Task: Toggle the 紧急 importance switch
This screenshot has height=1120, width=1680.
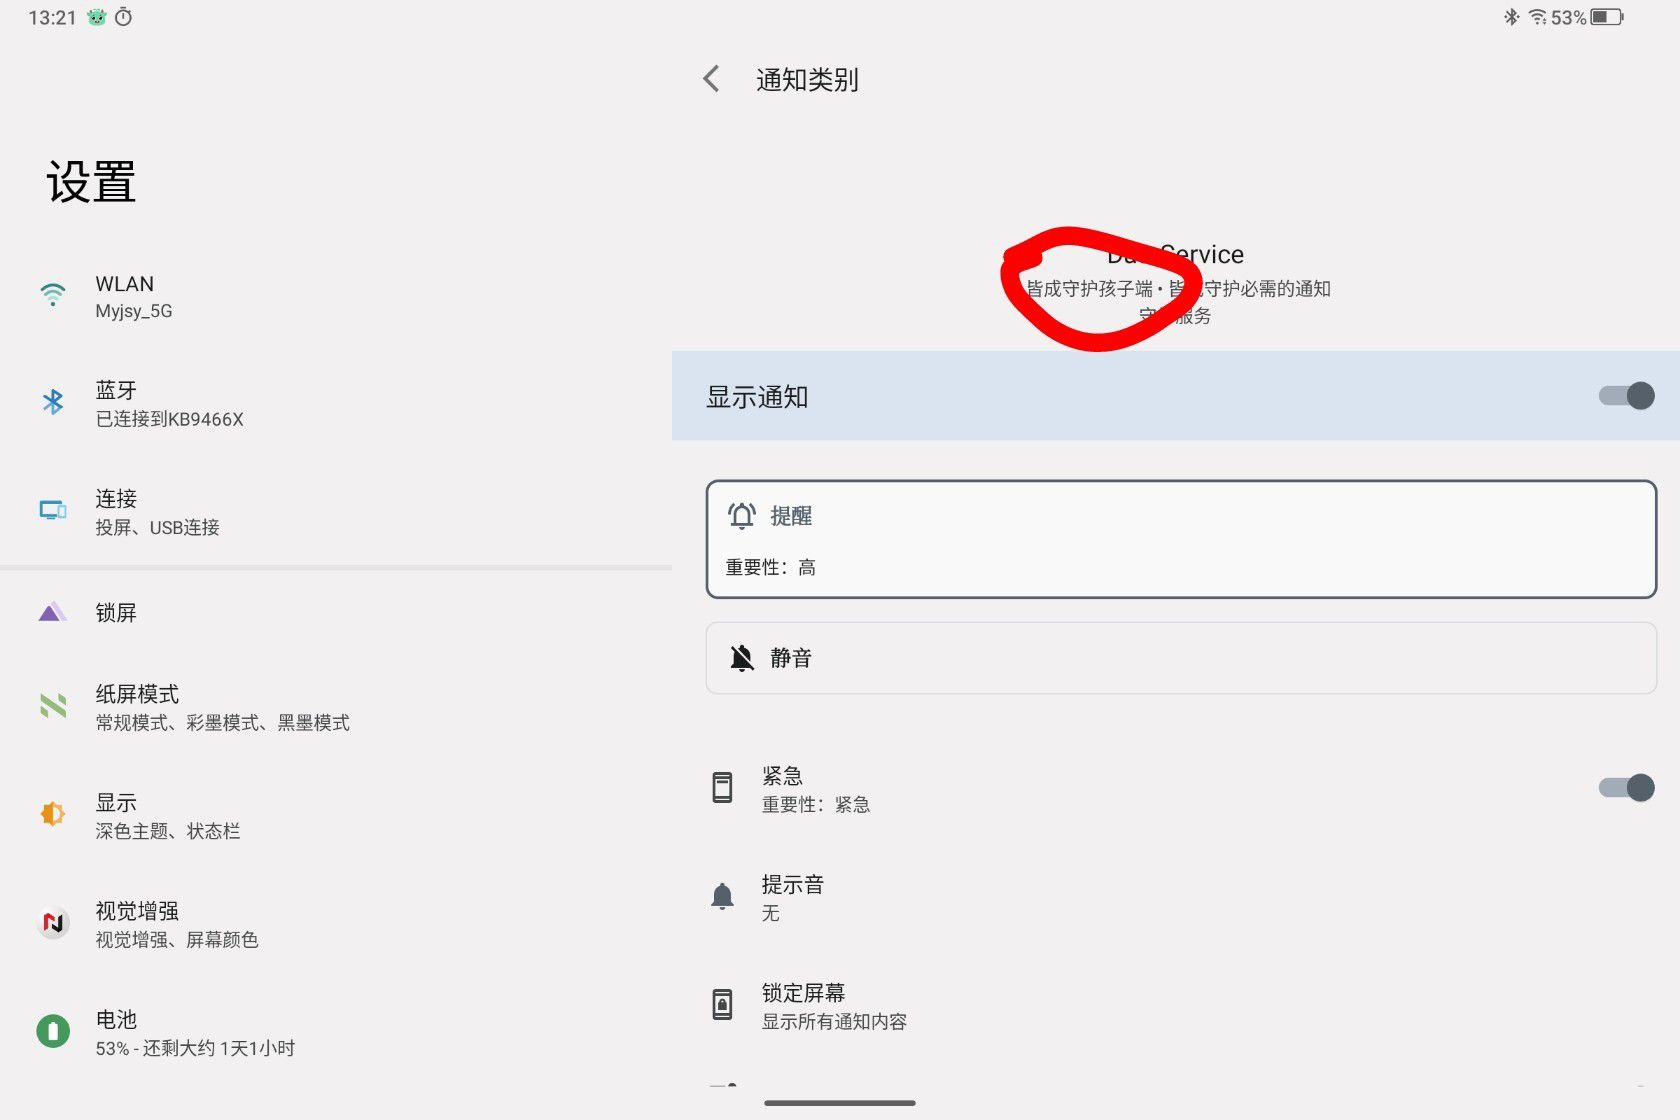Action: tap(1626, 788)
